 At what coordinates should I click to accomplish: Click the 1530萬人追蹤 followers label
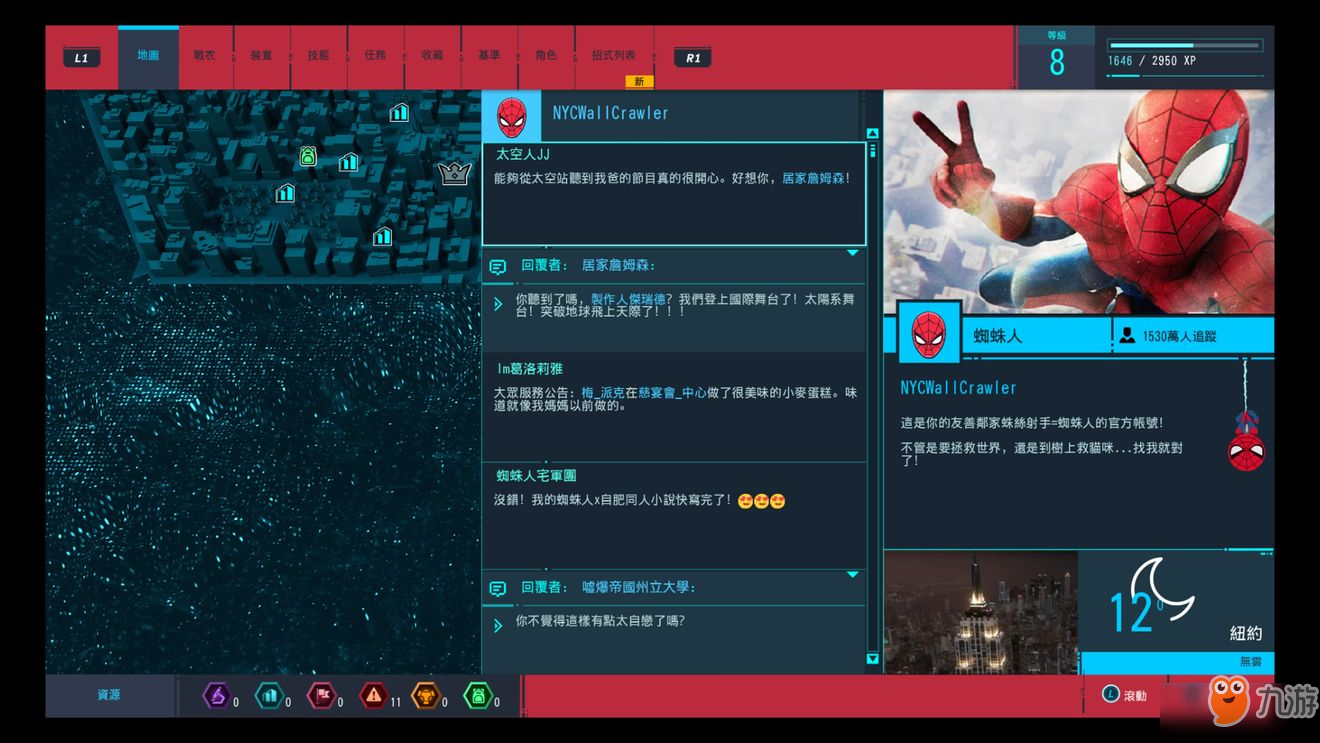pos(1179,337)
